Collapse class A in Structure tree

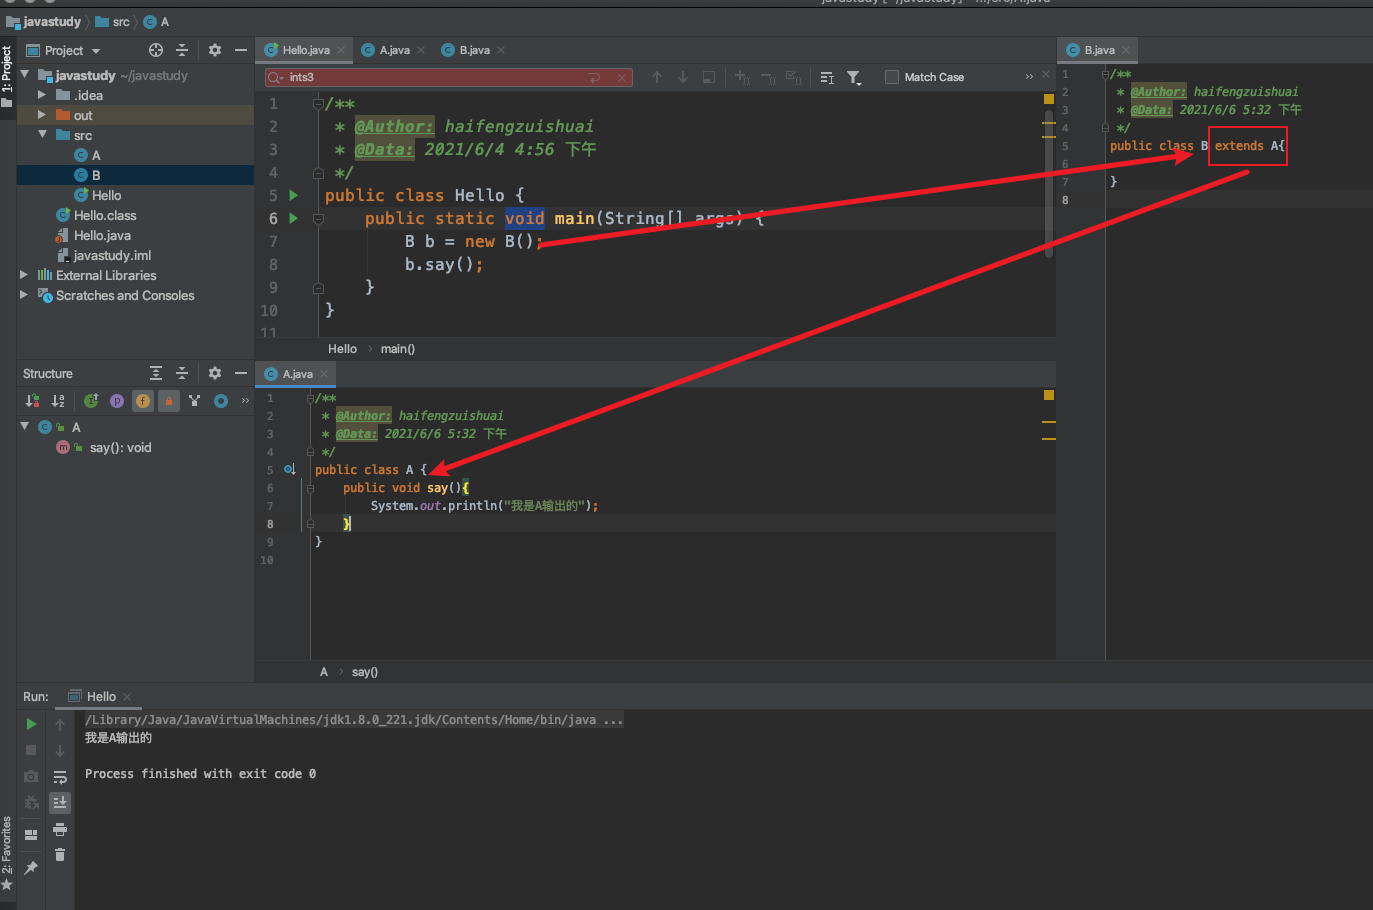coord(25,427)
